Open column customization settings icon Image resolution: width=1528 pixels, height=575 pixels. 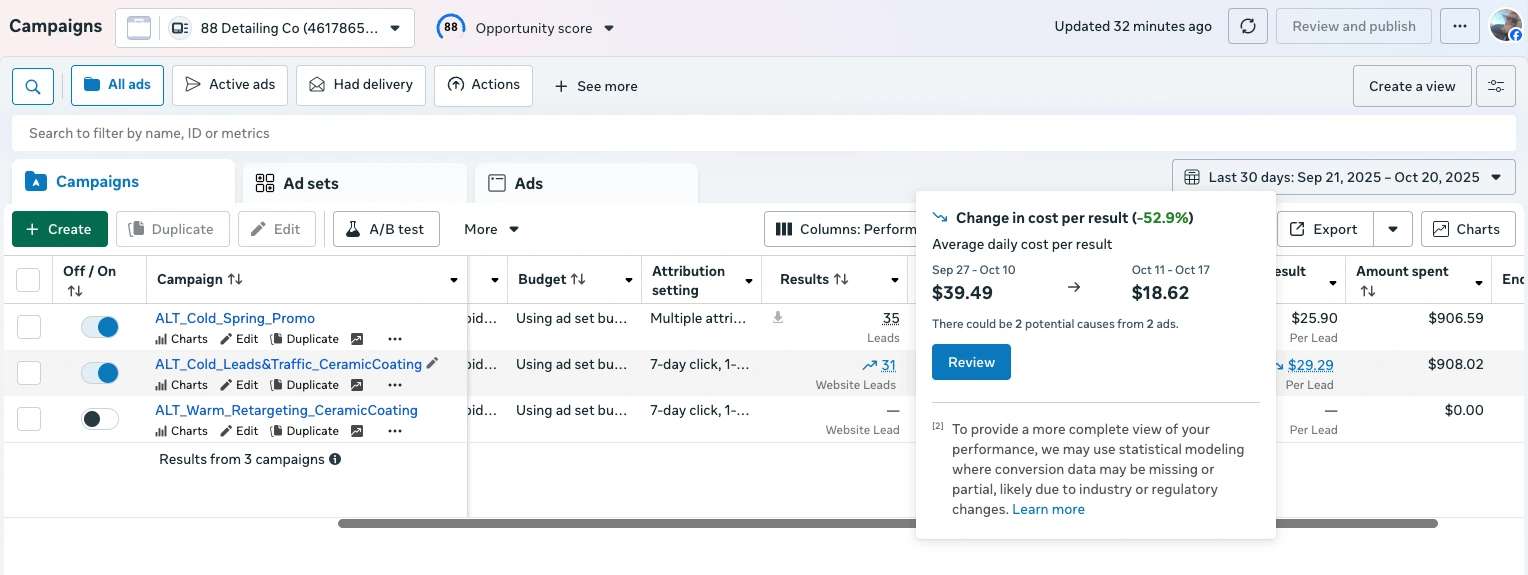[x=1496, y=86]
